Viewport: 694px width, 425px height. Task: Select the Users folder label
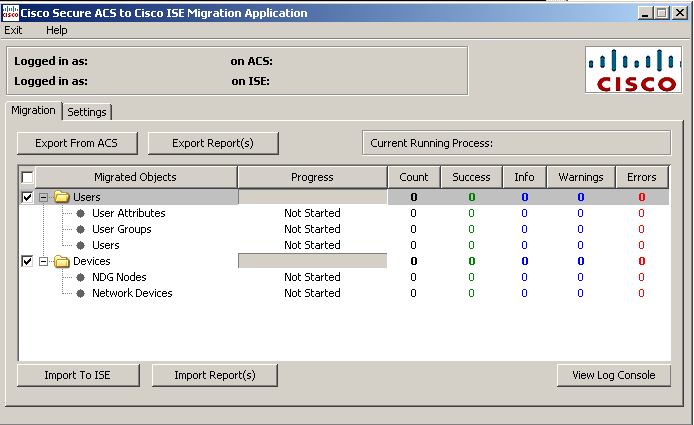(x=87, y=197)
